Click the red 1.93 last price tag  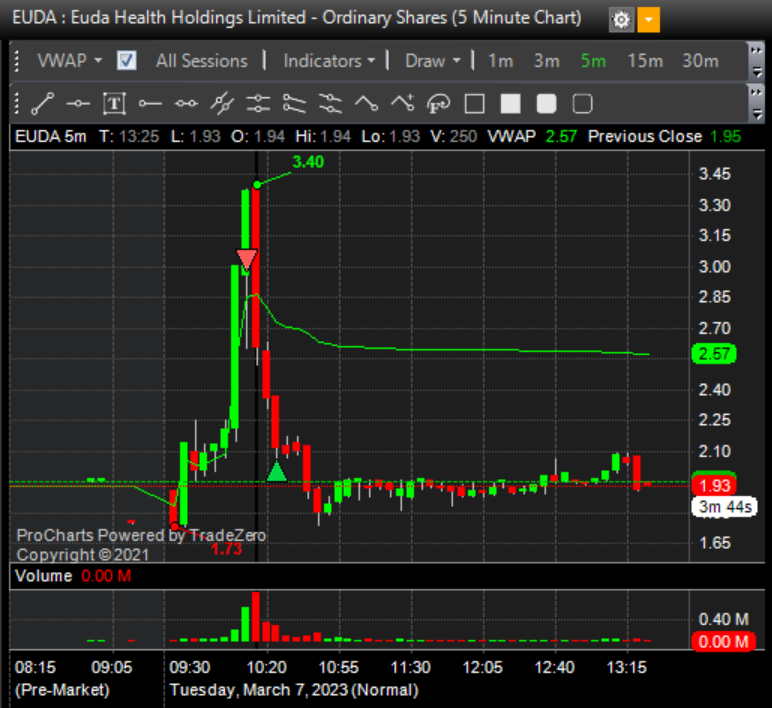pos(714,485)
